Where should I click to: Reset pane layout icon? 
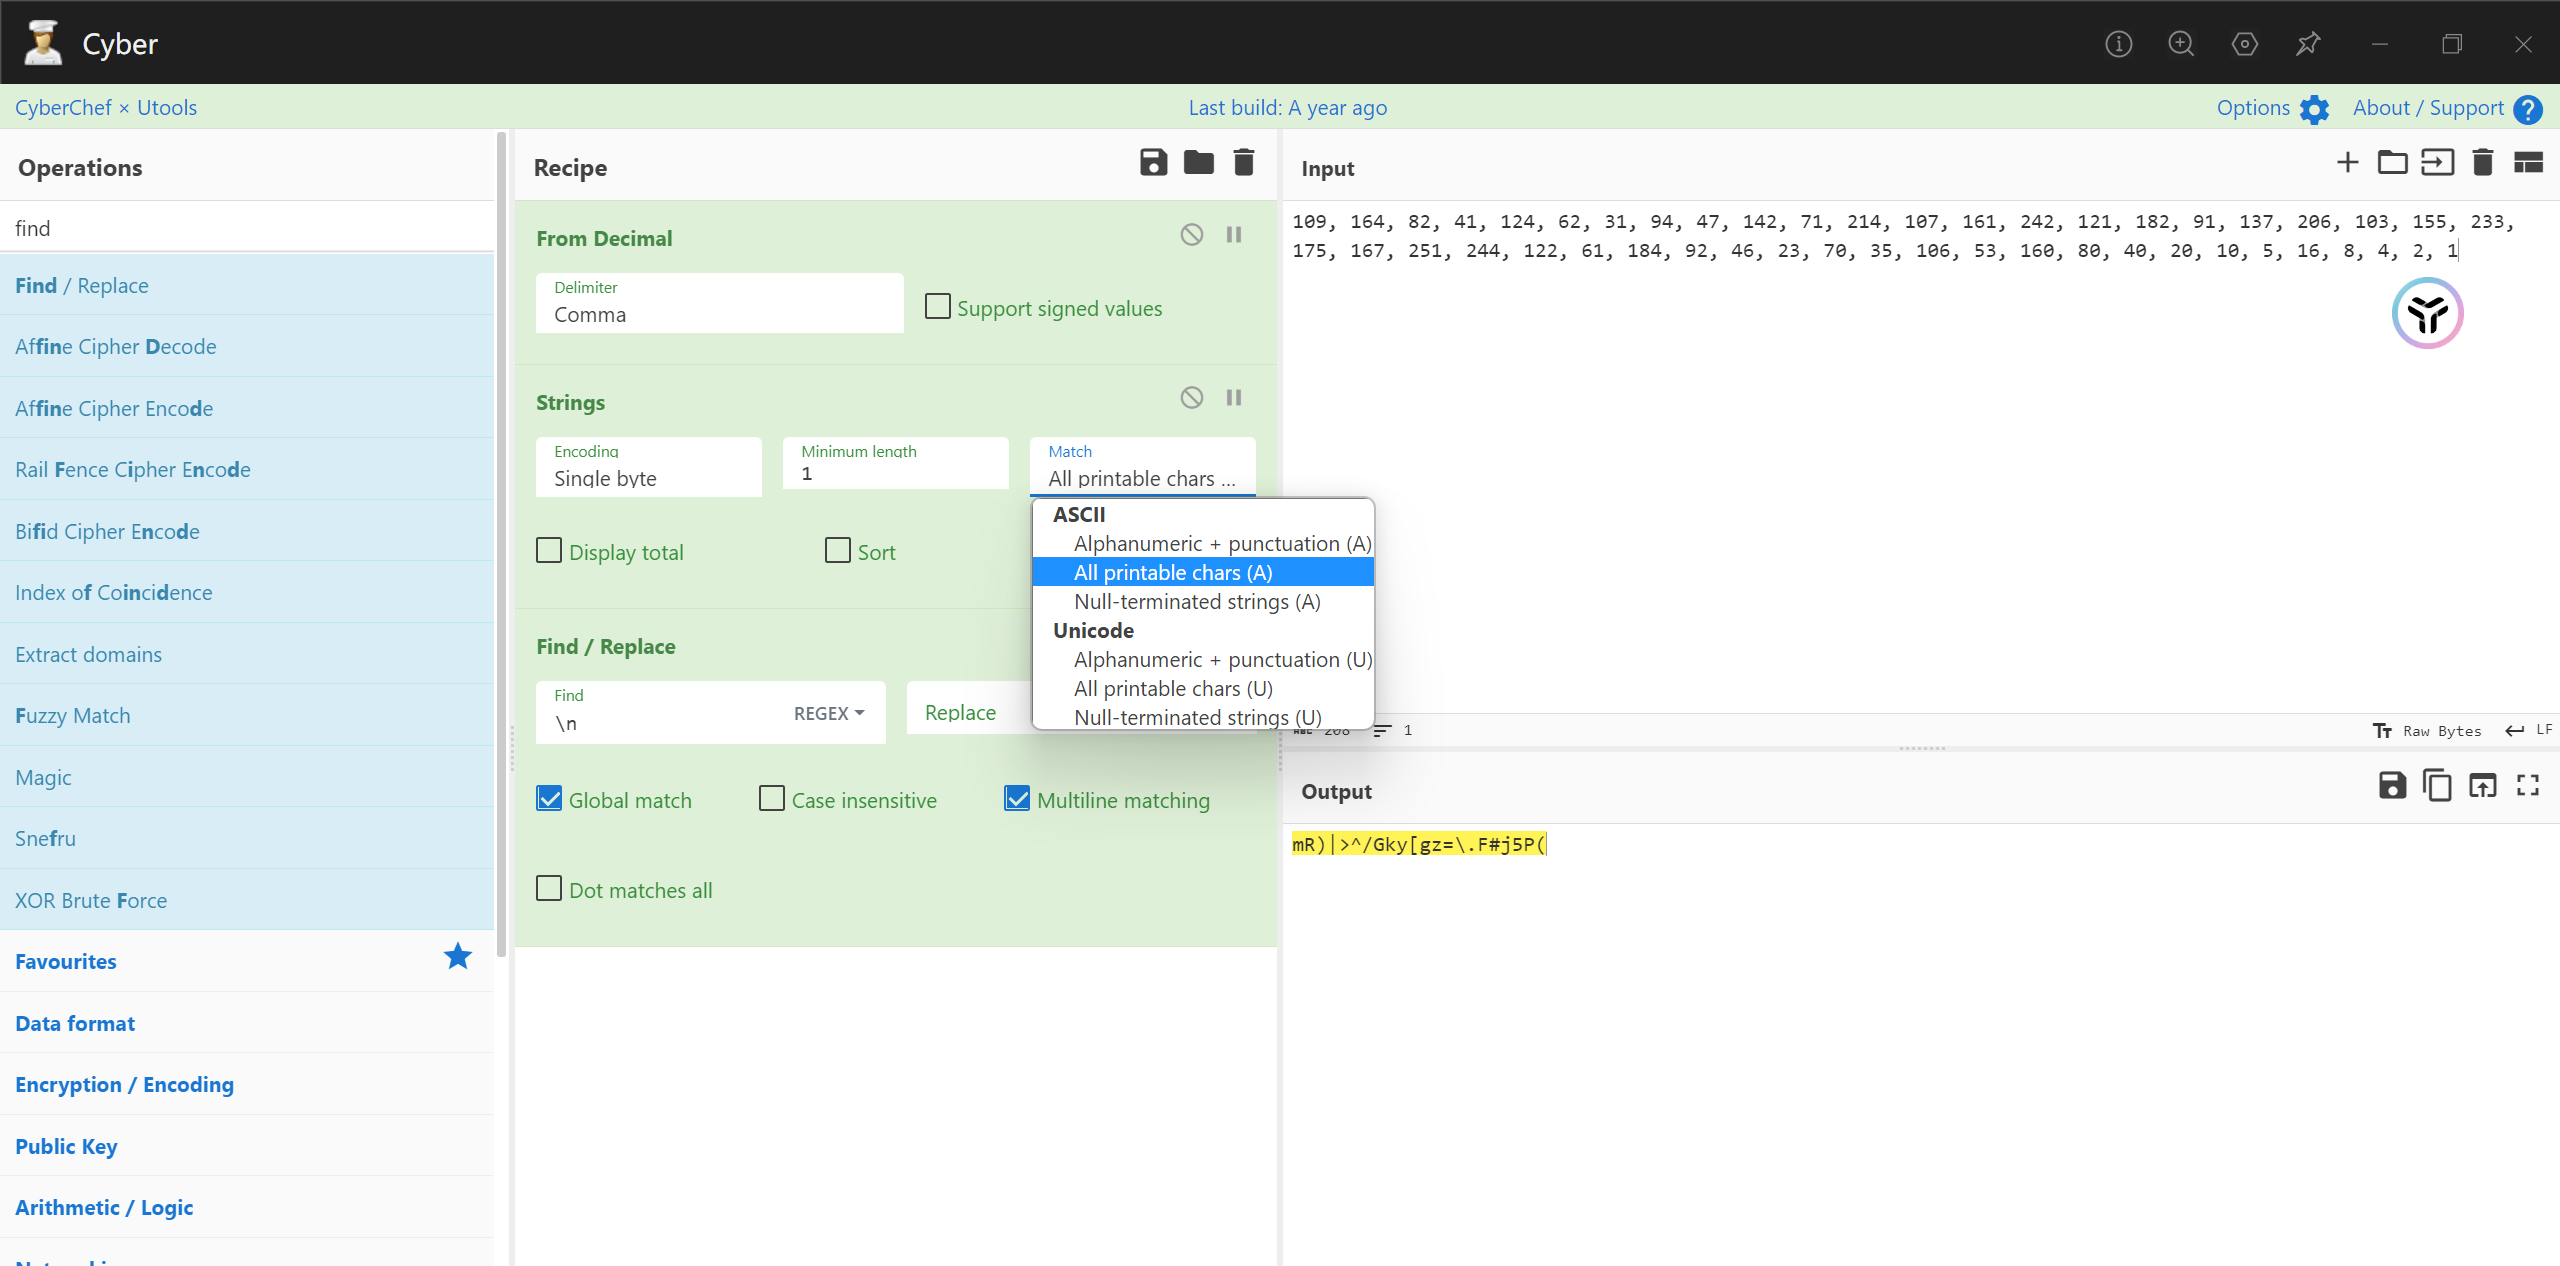point(2528,162)
